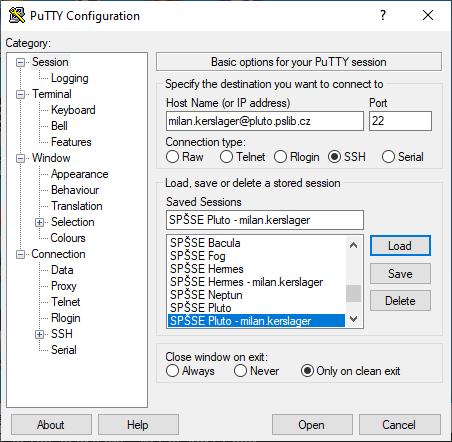Collapse the Session tree node
This screenshot has height=442, width=452.
[x=21, y=62]
